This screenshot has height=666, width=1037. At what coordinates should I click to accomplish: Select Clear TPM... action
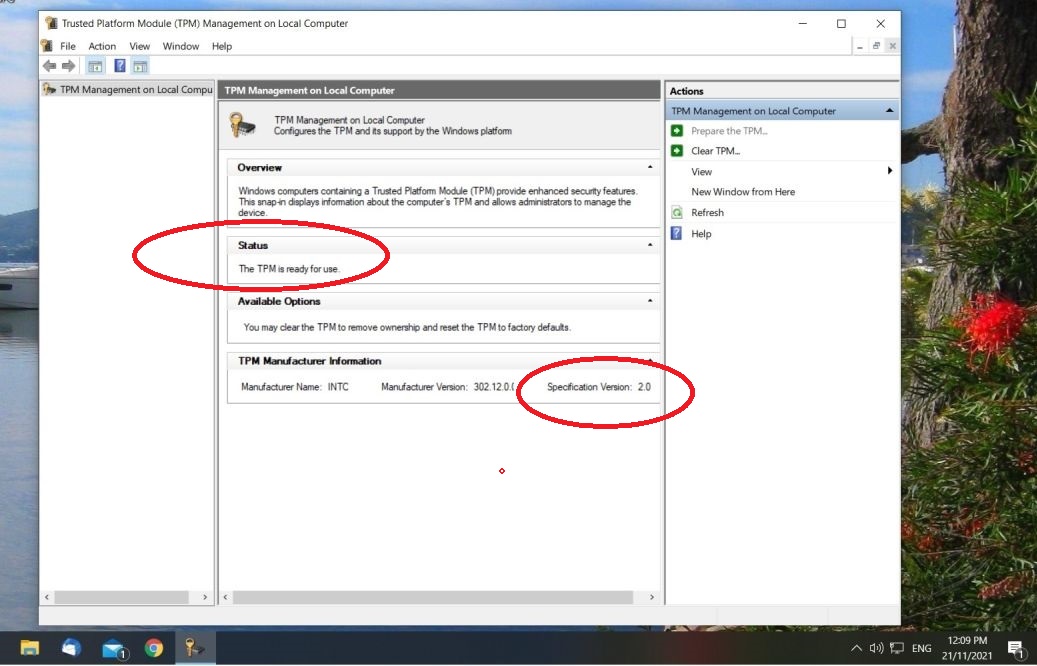tap(716, 151)
